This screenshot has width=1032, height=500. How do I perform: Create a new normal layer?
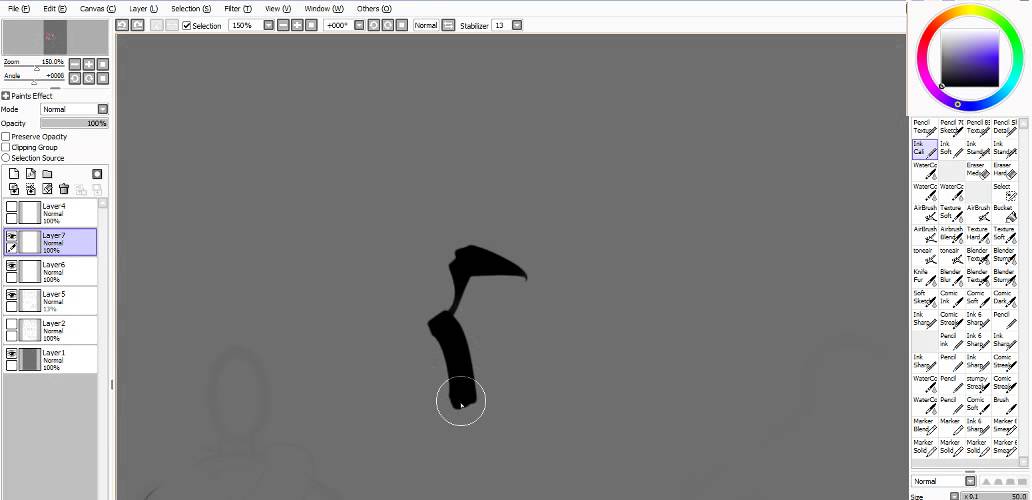click(14, 174)
